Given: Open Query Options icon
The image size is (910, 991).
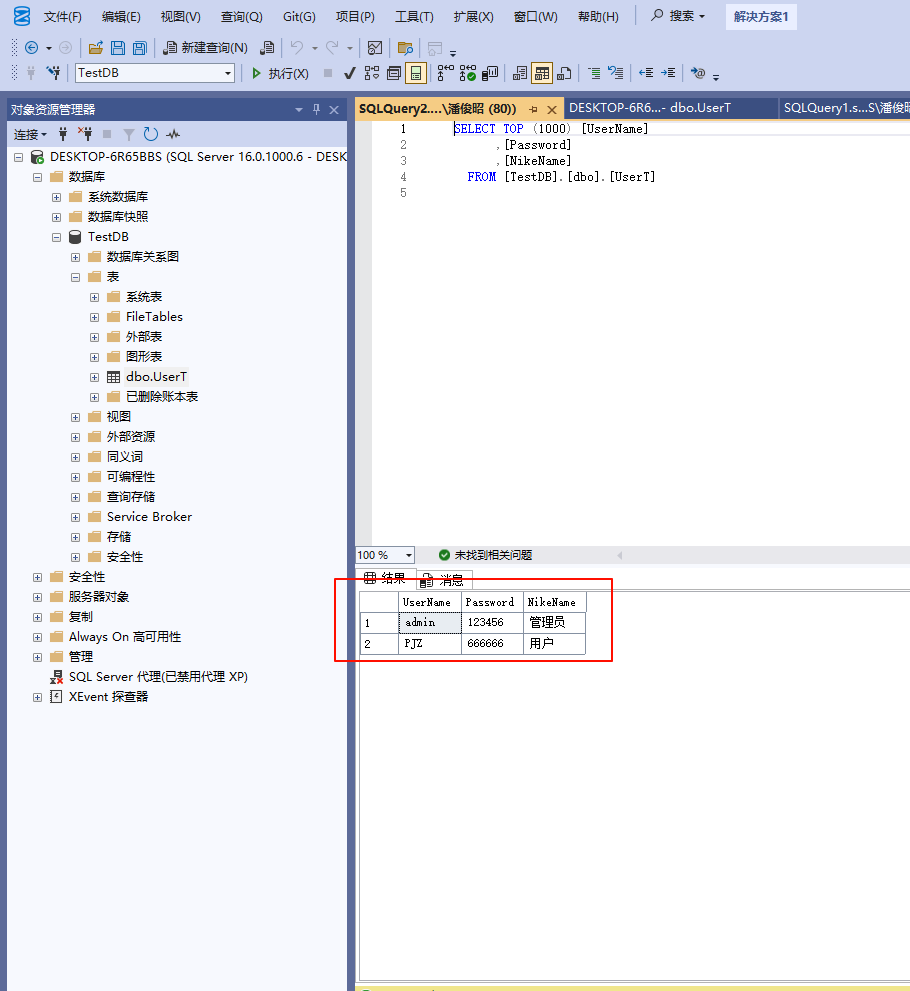Looking at the screenshot, I should 394,73.
